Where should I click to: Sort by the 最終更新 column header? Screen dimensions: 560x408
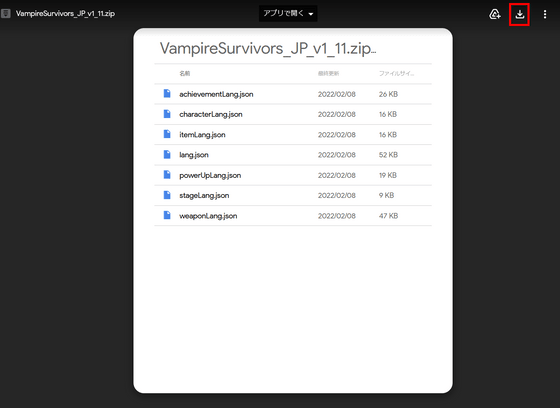click(x=328, y=74)
